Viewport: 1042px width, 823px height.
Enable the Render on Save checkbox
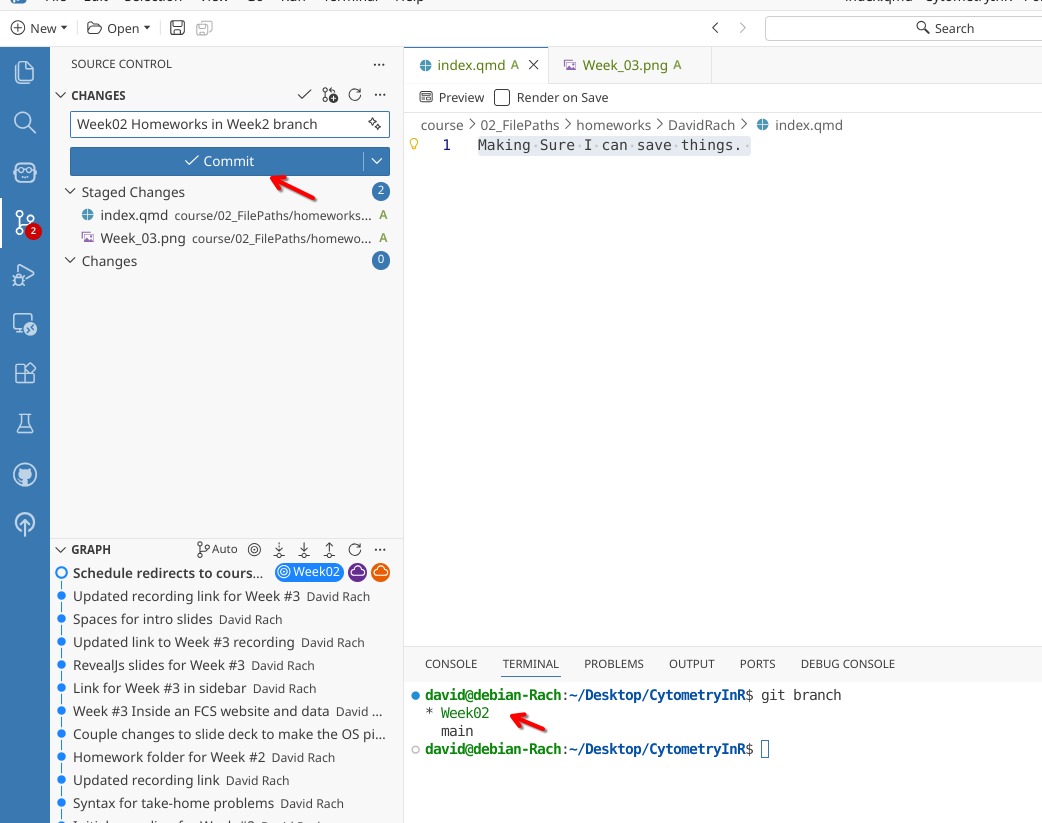502,98
